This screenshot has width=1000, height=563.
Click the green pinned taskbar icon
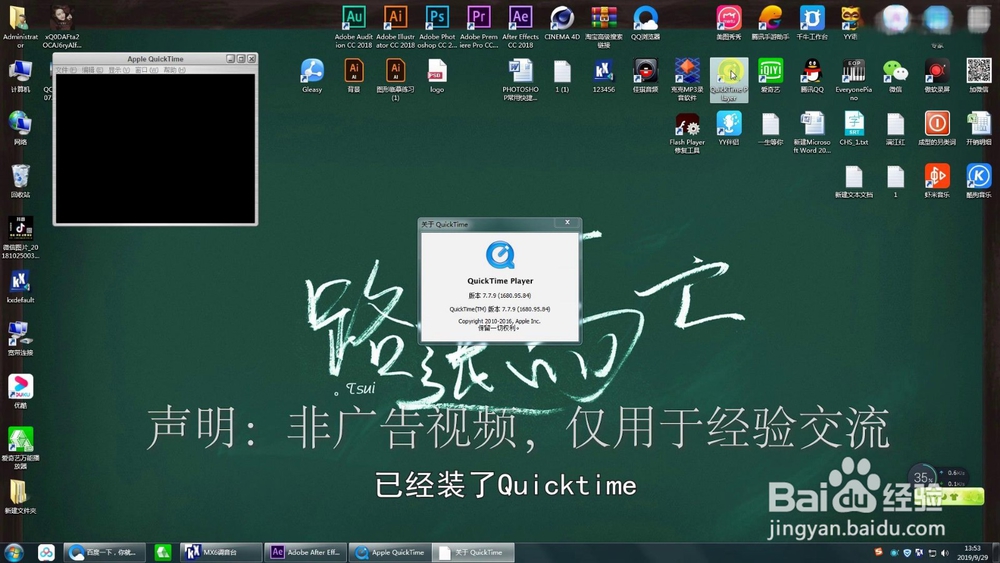click(x=163, y=552)
